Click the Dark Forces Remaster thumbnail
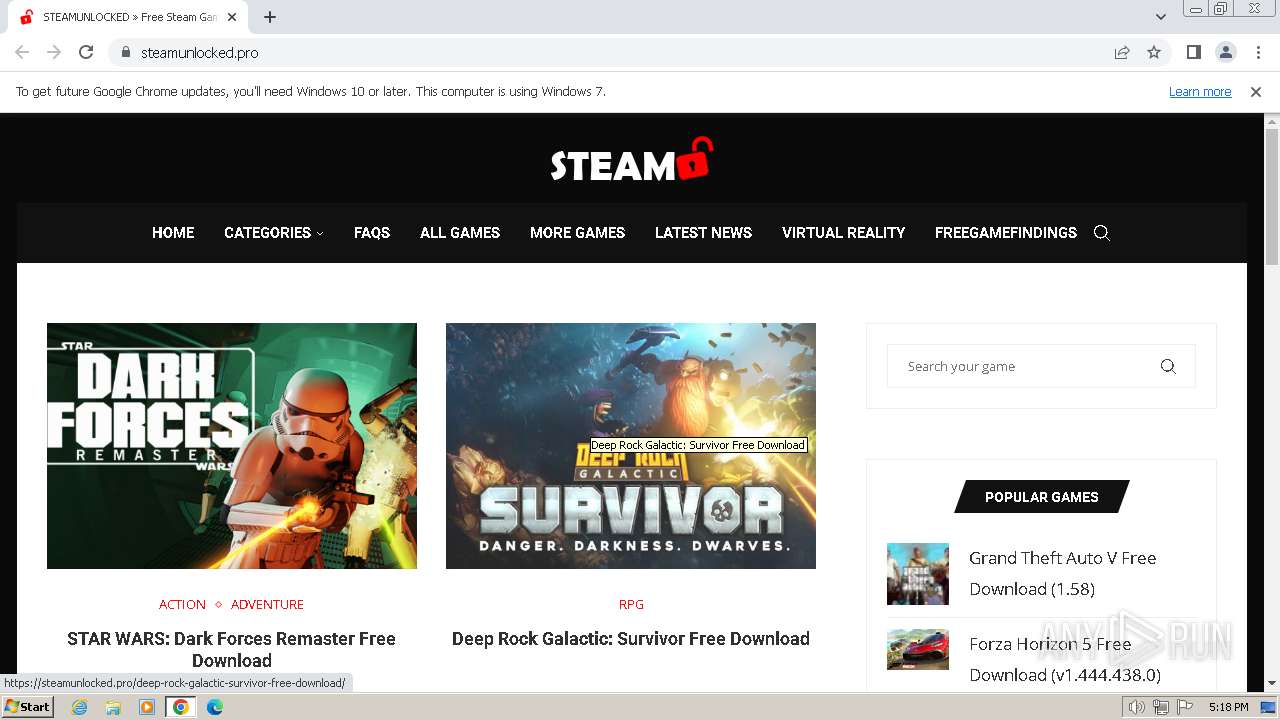The width and height of the screenshot is (1280, 720). pos(232,446)
